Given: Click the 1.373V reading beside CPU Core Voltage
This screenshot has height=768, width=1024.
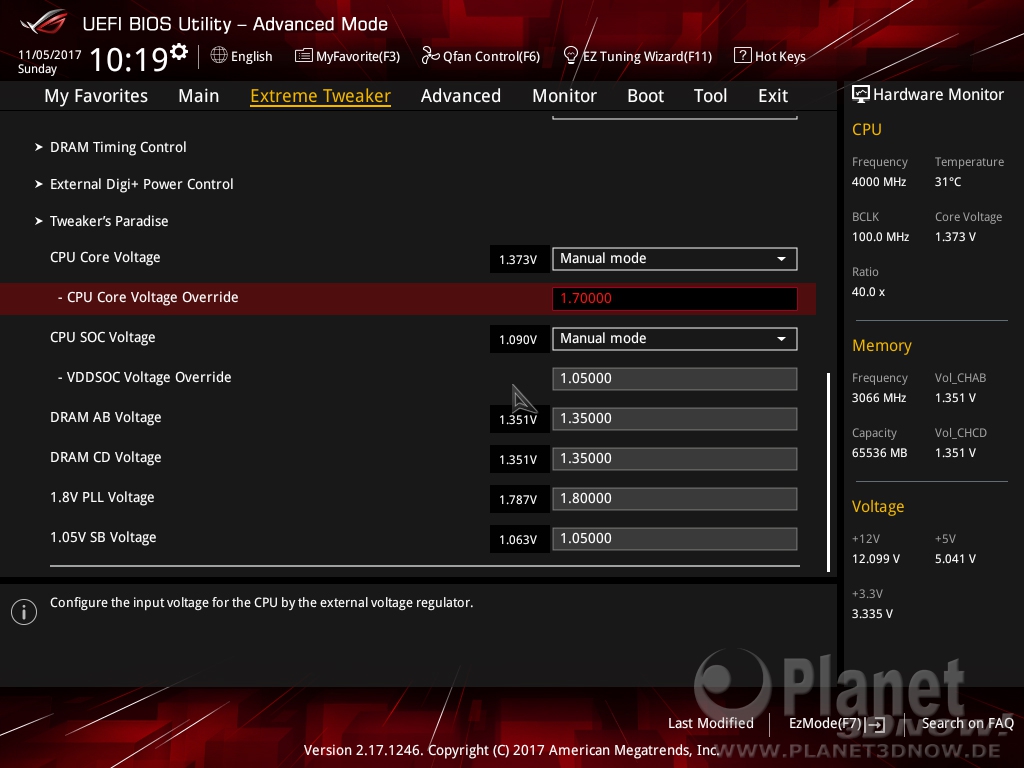Looking at the screenshot, I should tap(519, 259).
